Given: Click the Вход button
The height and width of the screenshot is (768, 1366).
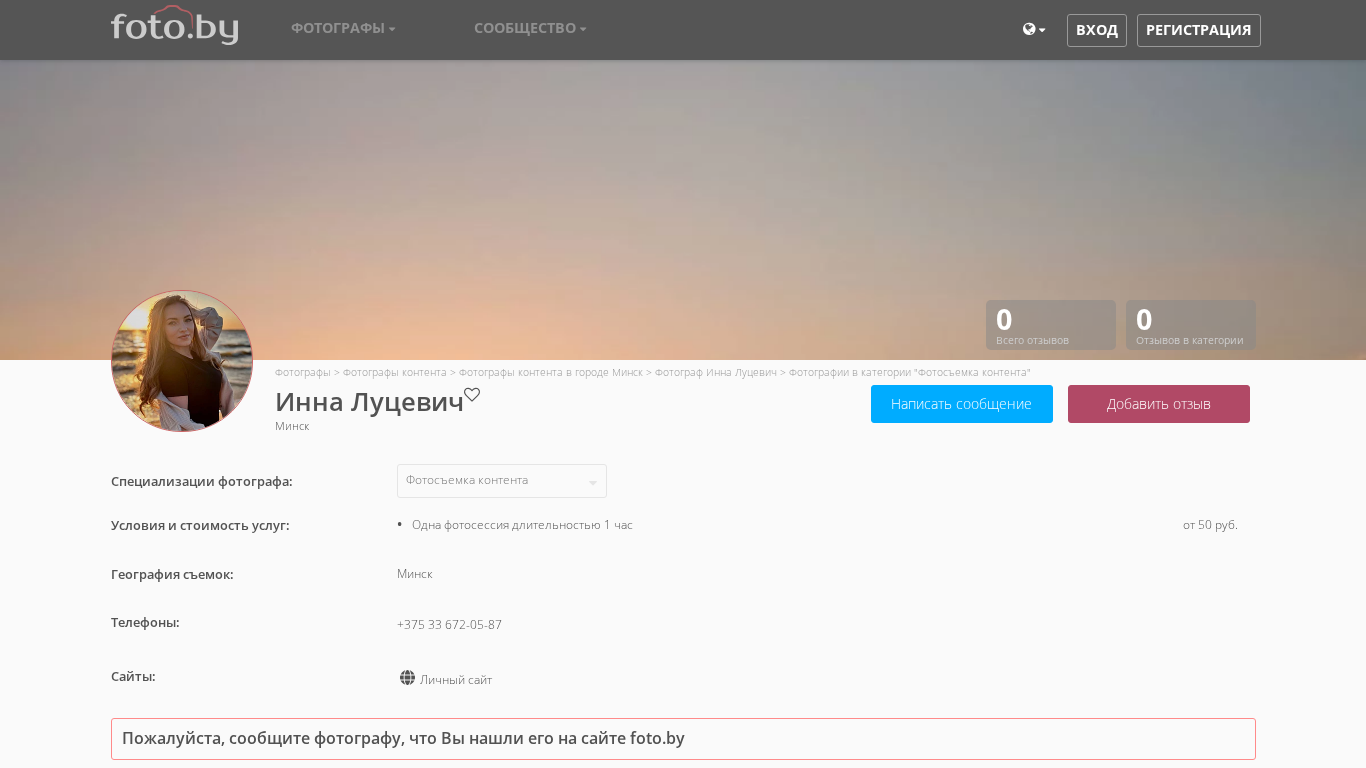Looking at the screenshot, I should tap(1097, 30).
